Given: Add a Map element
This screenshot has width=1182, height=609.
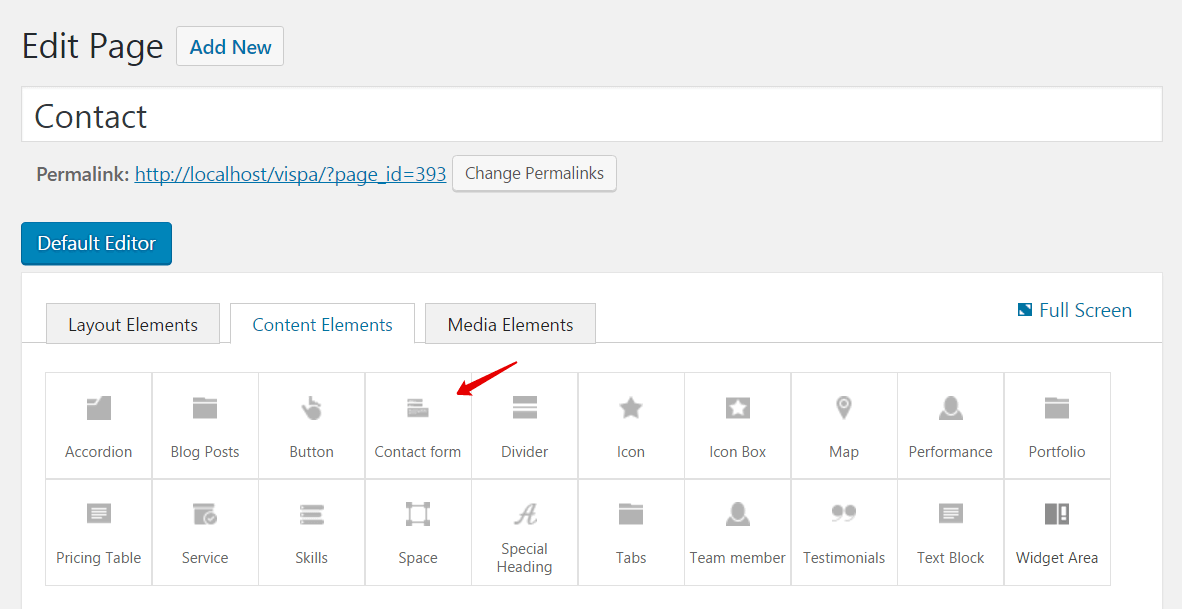Looking at the screenshot, I should pos(844,425).
